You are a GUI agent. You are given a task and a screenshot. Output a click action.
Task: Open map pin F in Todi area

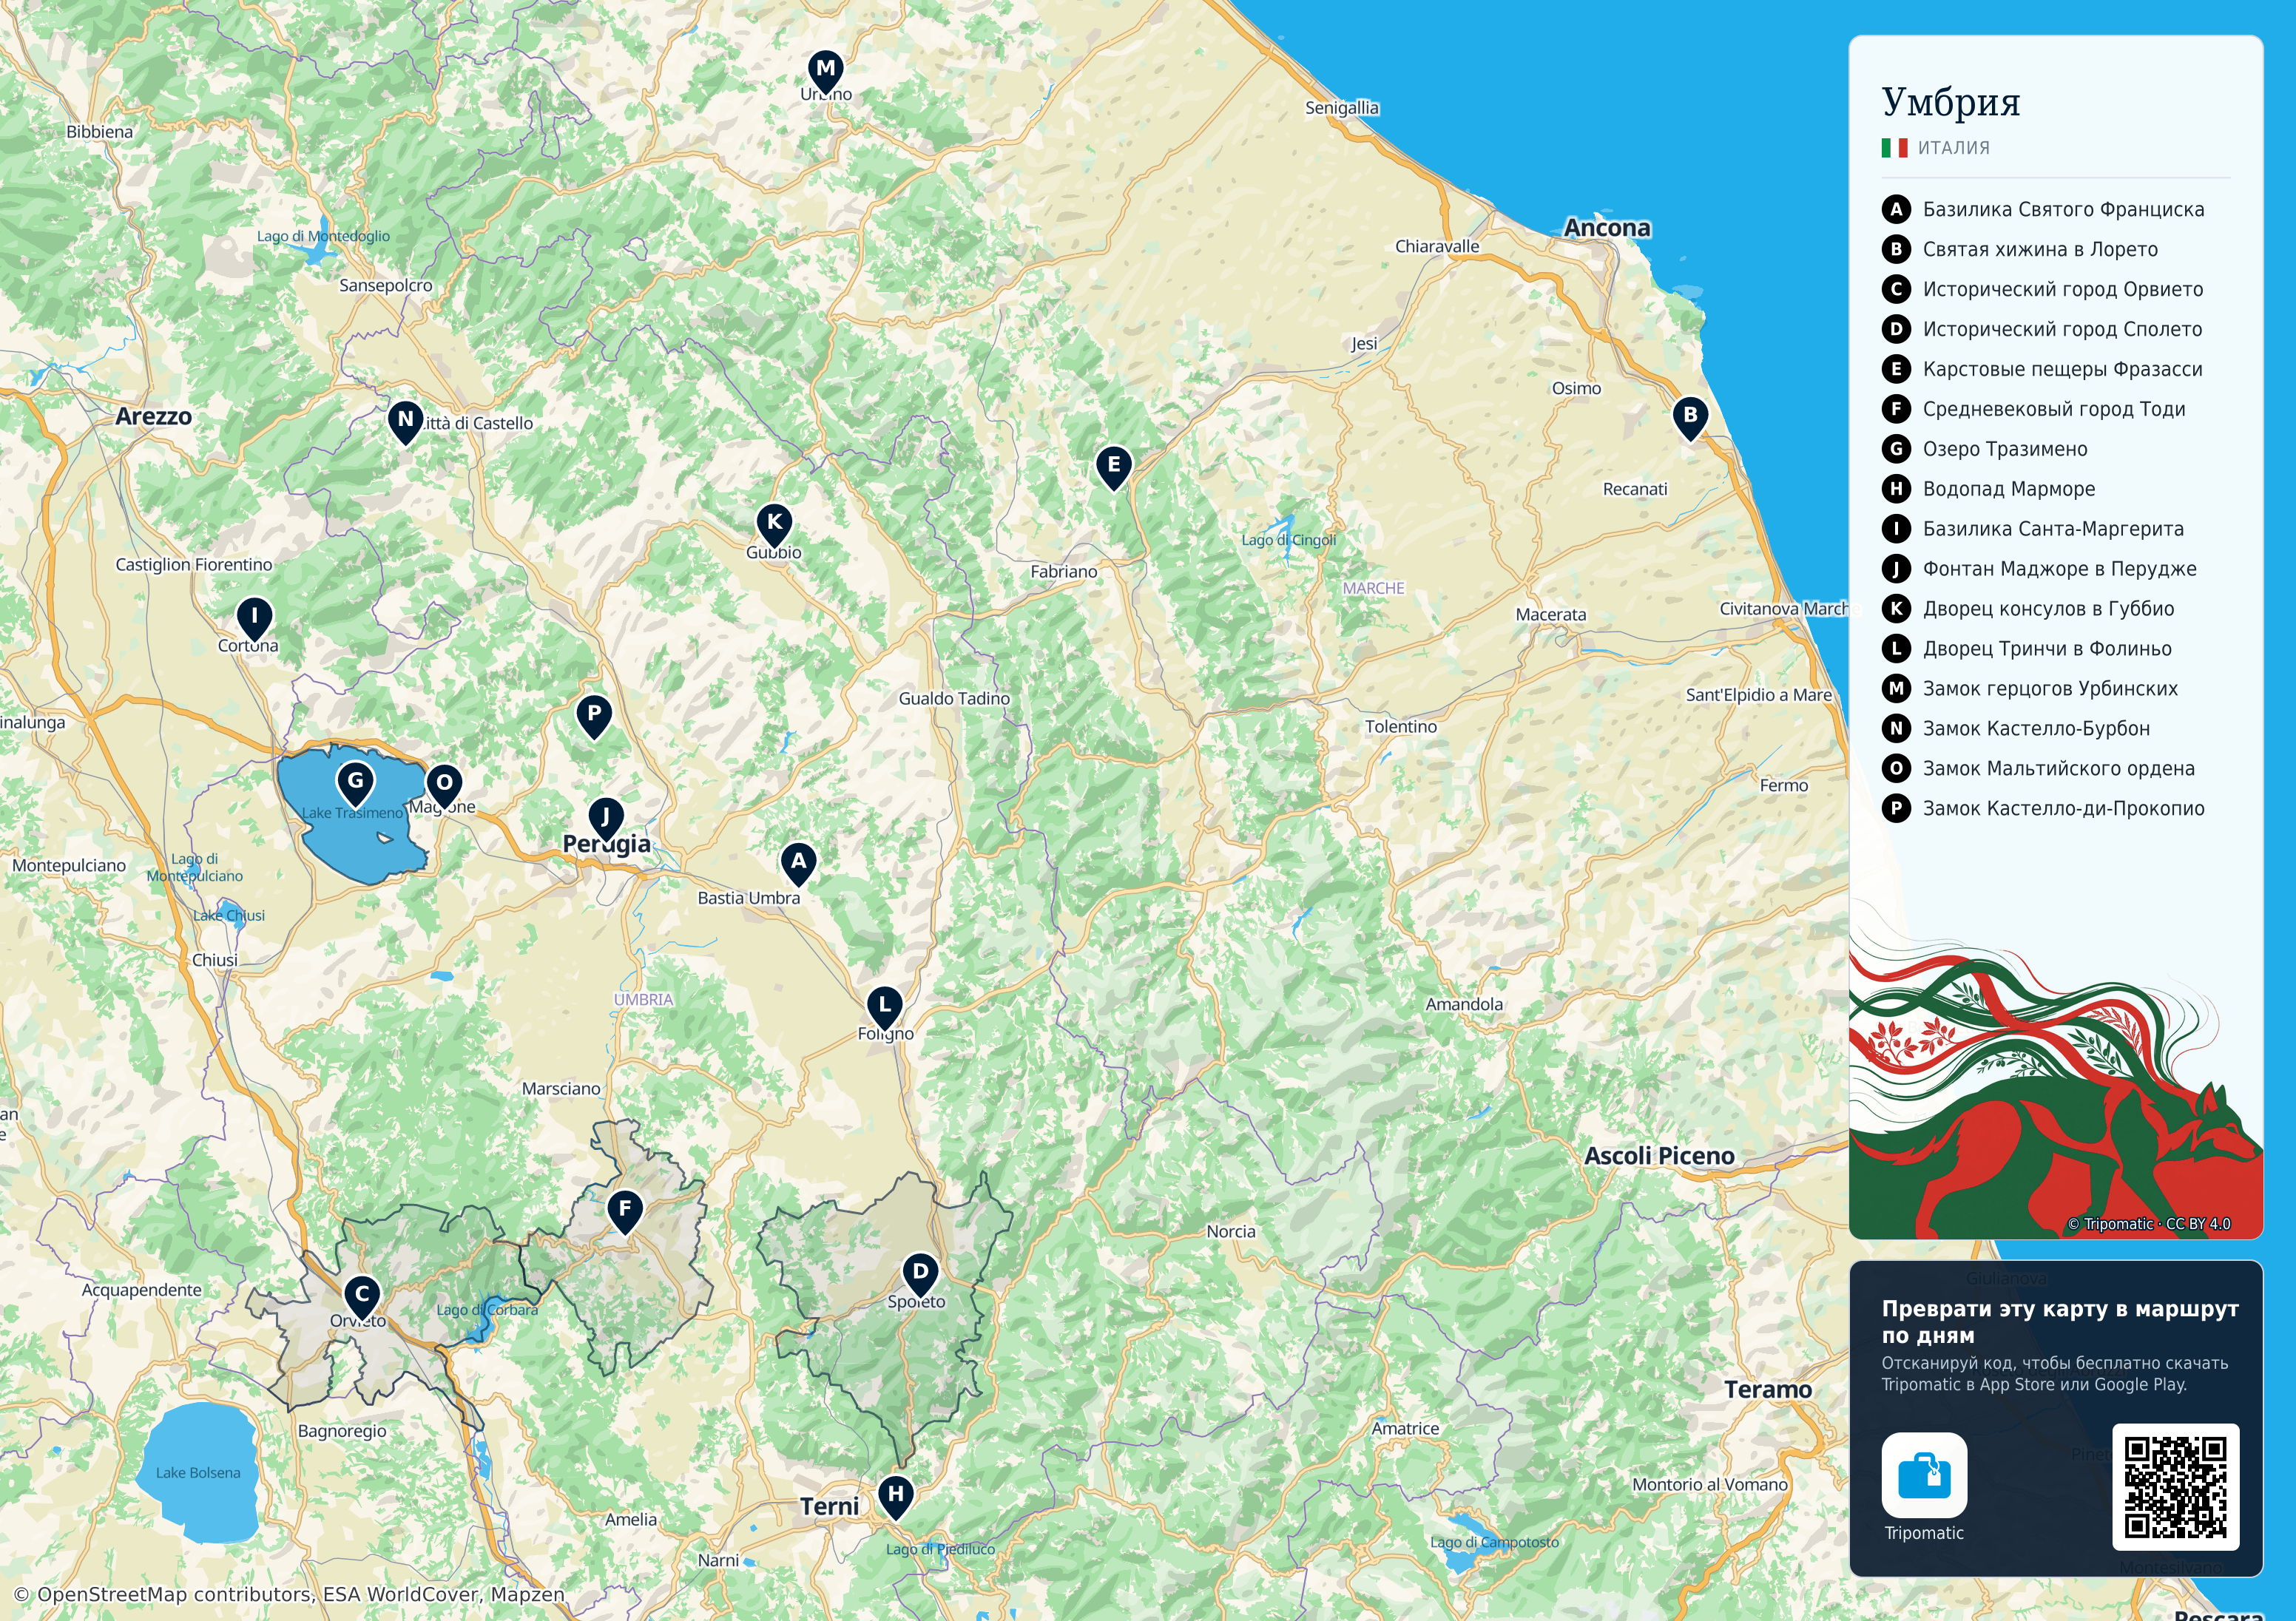625,1212
